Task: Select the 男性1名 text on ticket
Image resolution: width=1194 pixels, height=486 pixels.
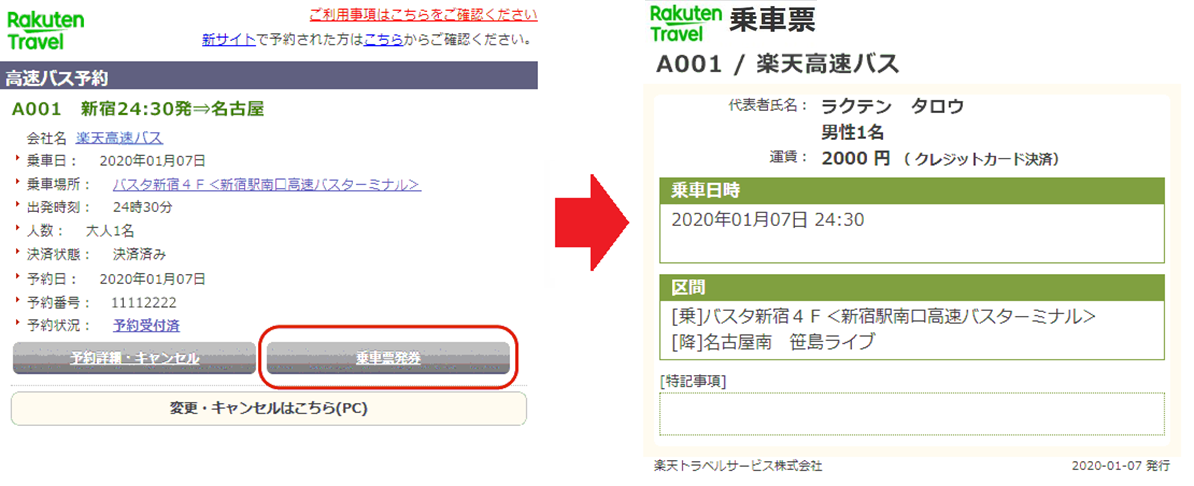Action: click(x=852, y=133)
